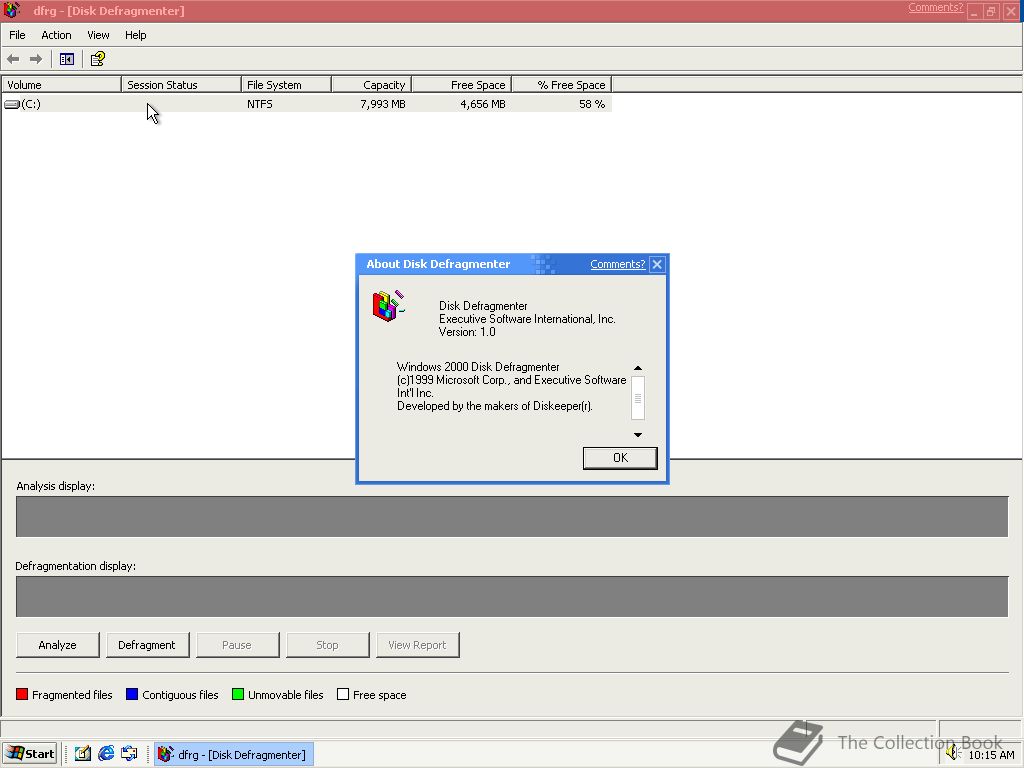
Task: Click the notepad quick launch icon
Action: click(x=82, y=754)
